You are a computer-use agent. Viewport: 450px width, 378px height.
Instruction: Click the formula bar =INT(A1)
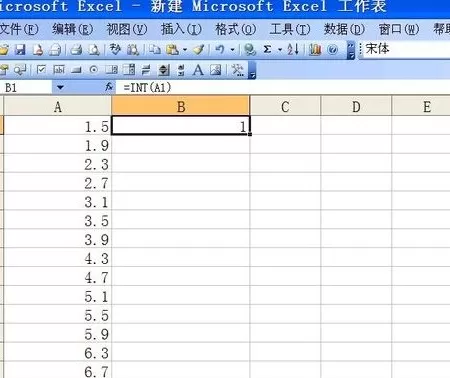click(283, 88)
